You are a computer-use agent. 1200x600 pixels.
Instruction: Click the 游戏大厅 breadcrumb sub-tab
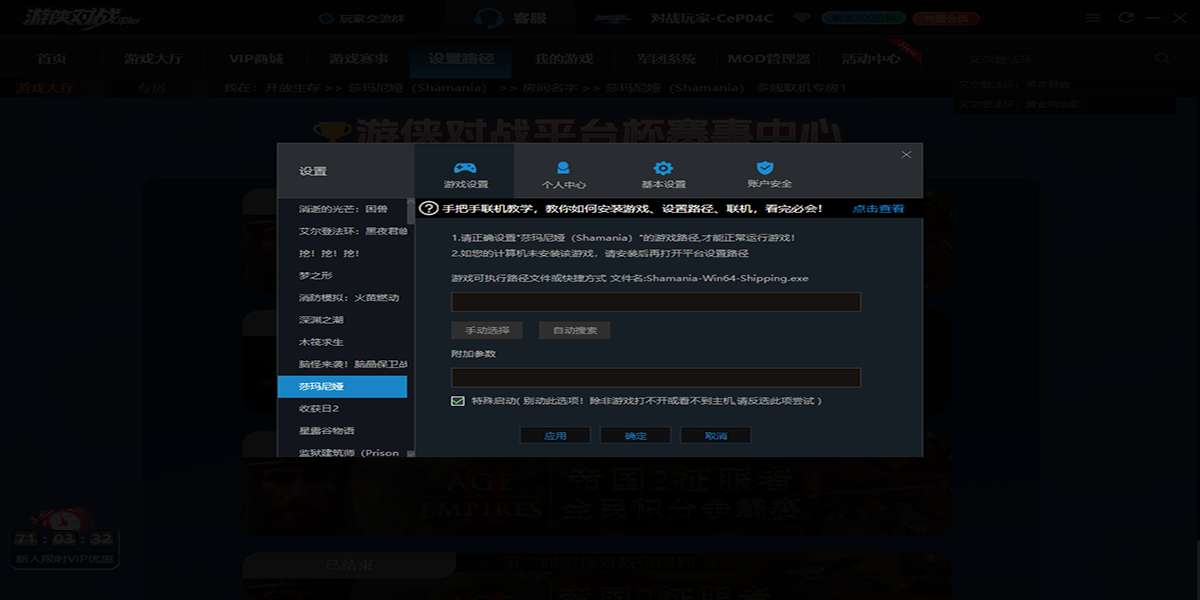click(44, 88)
